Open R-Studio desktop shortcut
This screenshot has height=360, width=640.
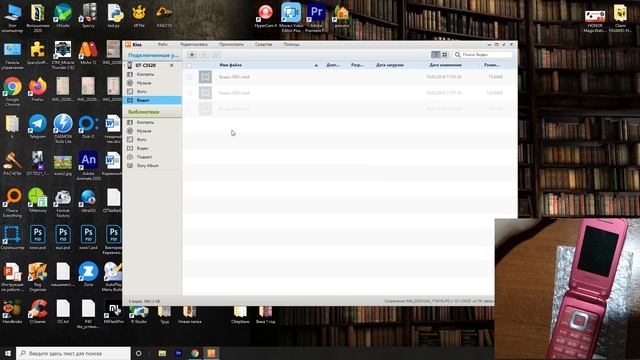pyautogui.click(x=139, y=313)
